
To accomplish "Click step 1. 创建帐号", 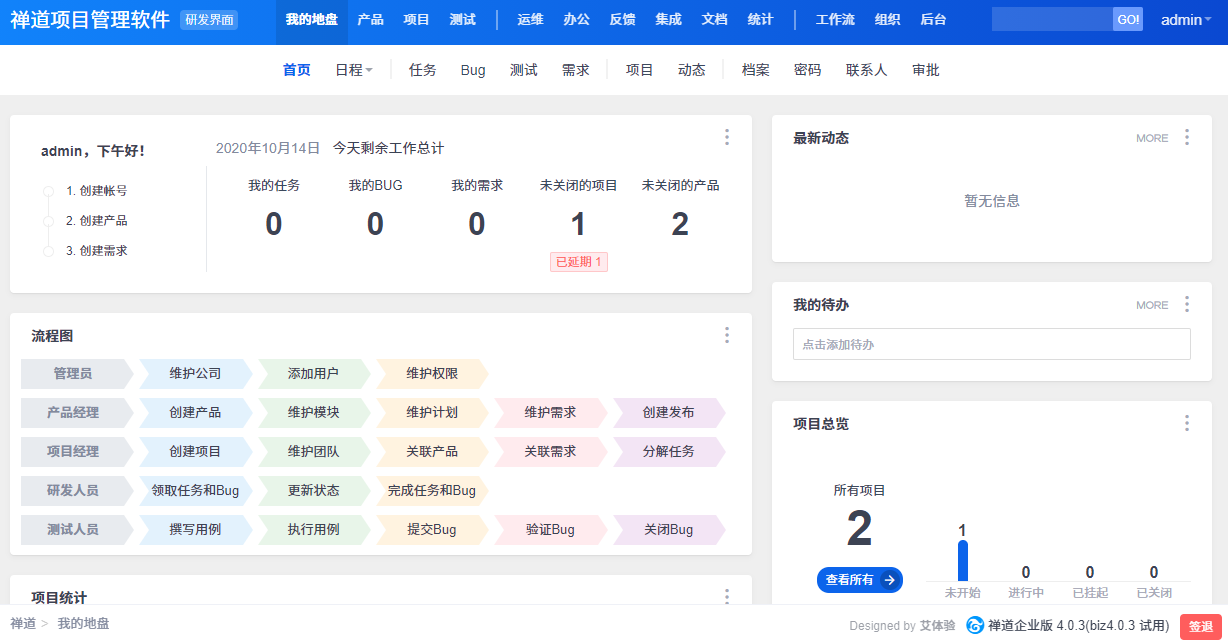I will click(97, 190).
